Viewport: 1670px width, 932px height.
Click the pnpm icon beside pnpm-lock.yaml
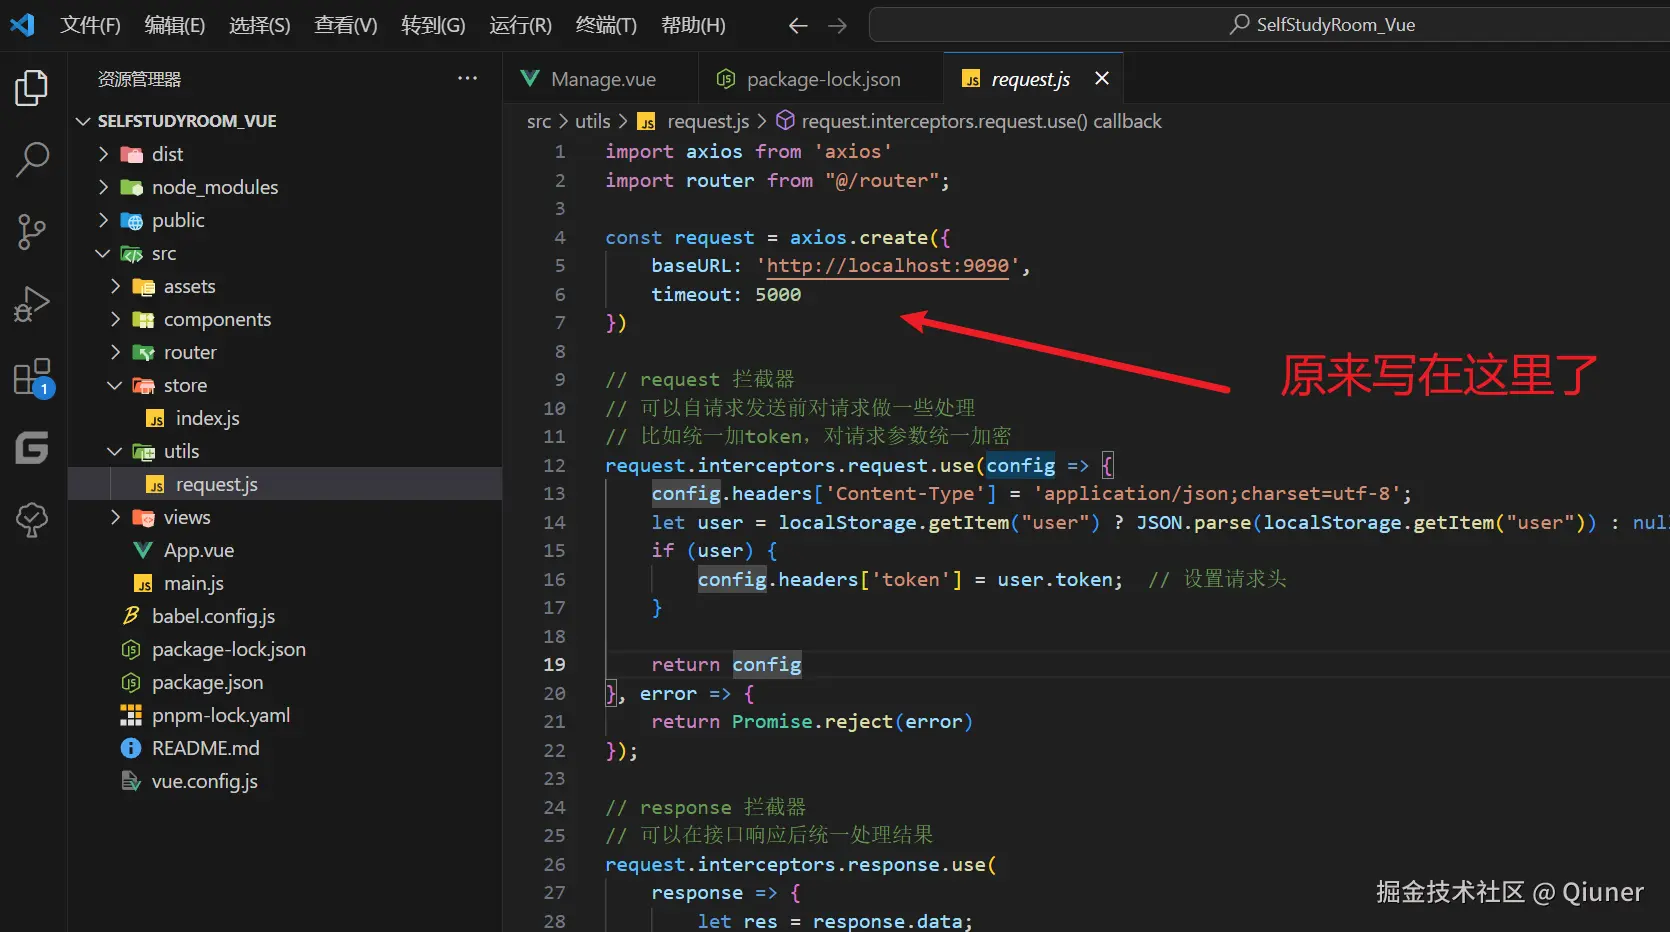click(x=131, y=715)
